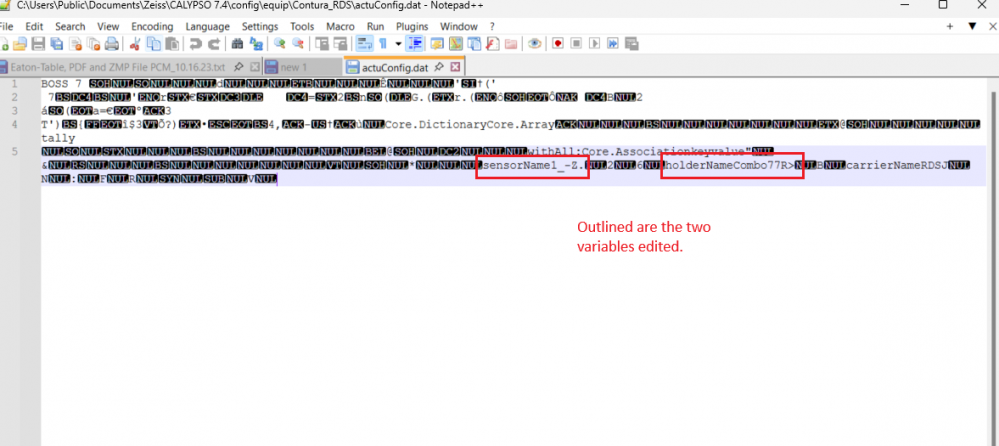
Task: Toggle the Indent Guide icon
Action: [414, 44]
